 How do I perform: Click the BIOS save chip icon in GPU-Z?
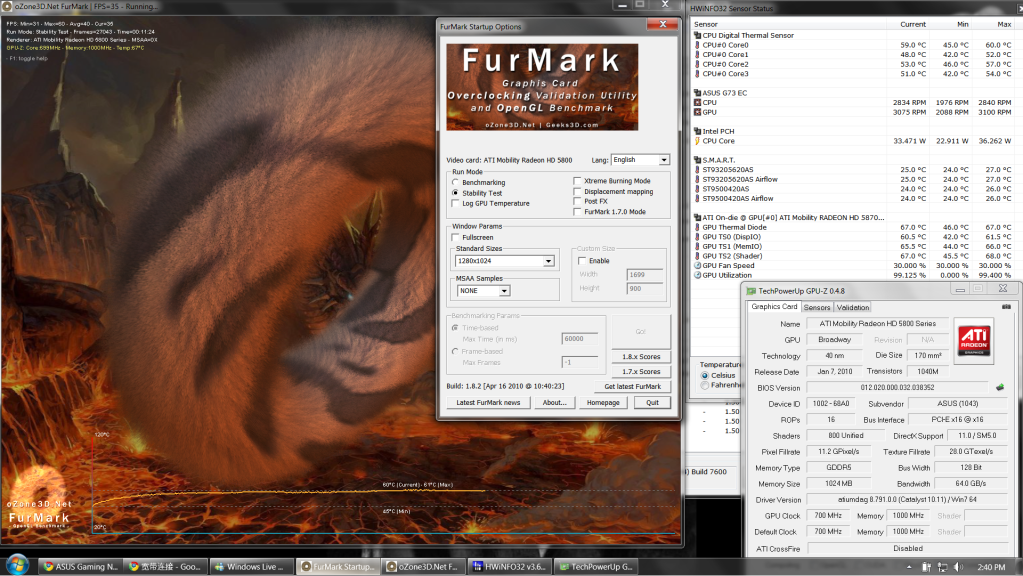999,388
